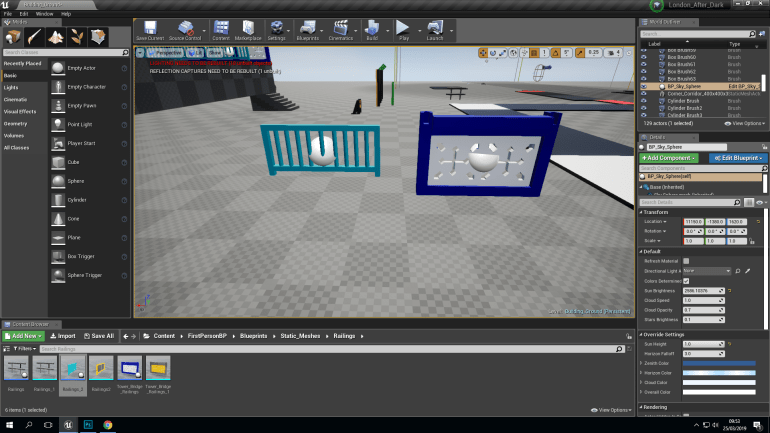
Task: Hide Cylinder Brush2 using its eye icon
Action: tap(643, 108)
